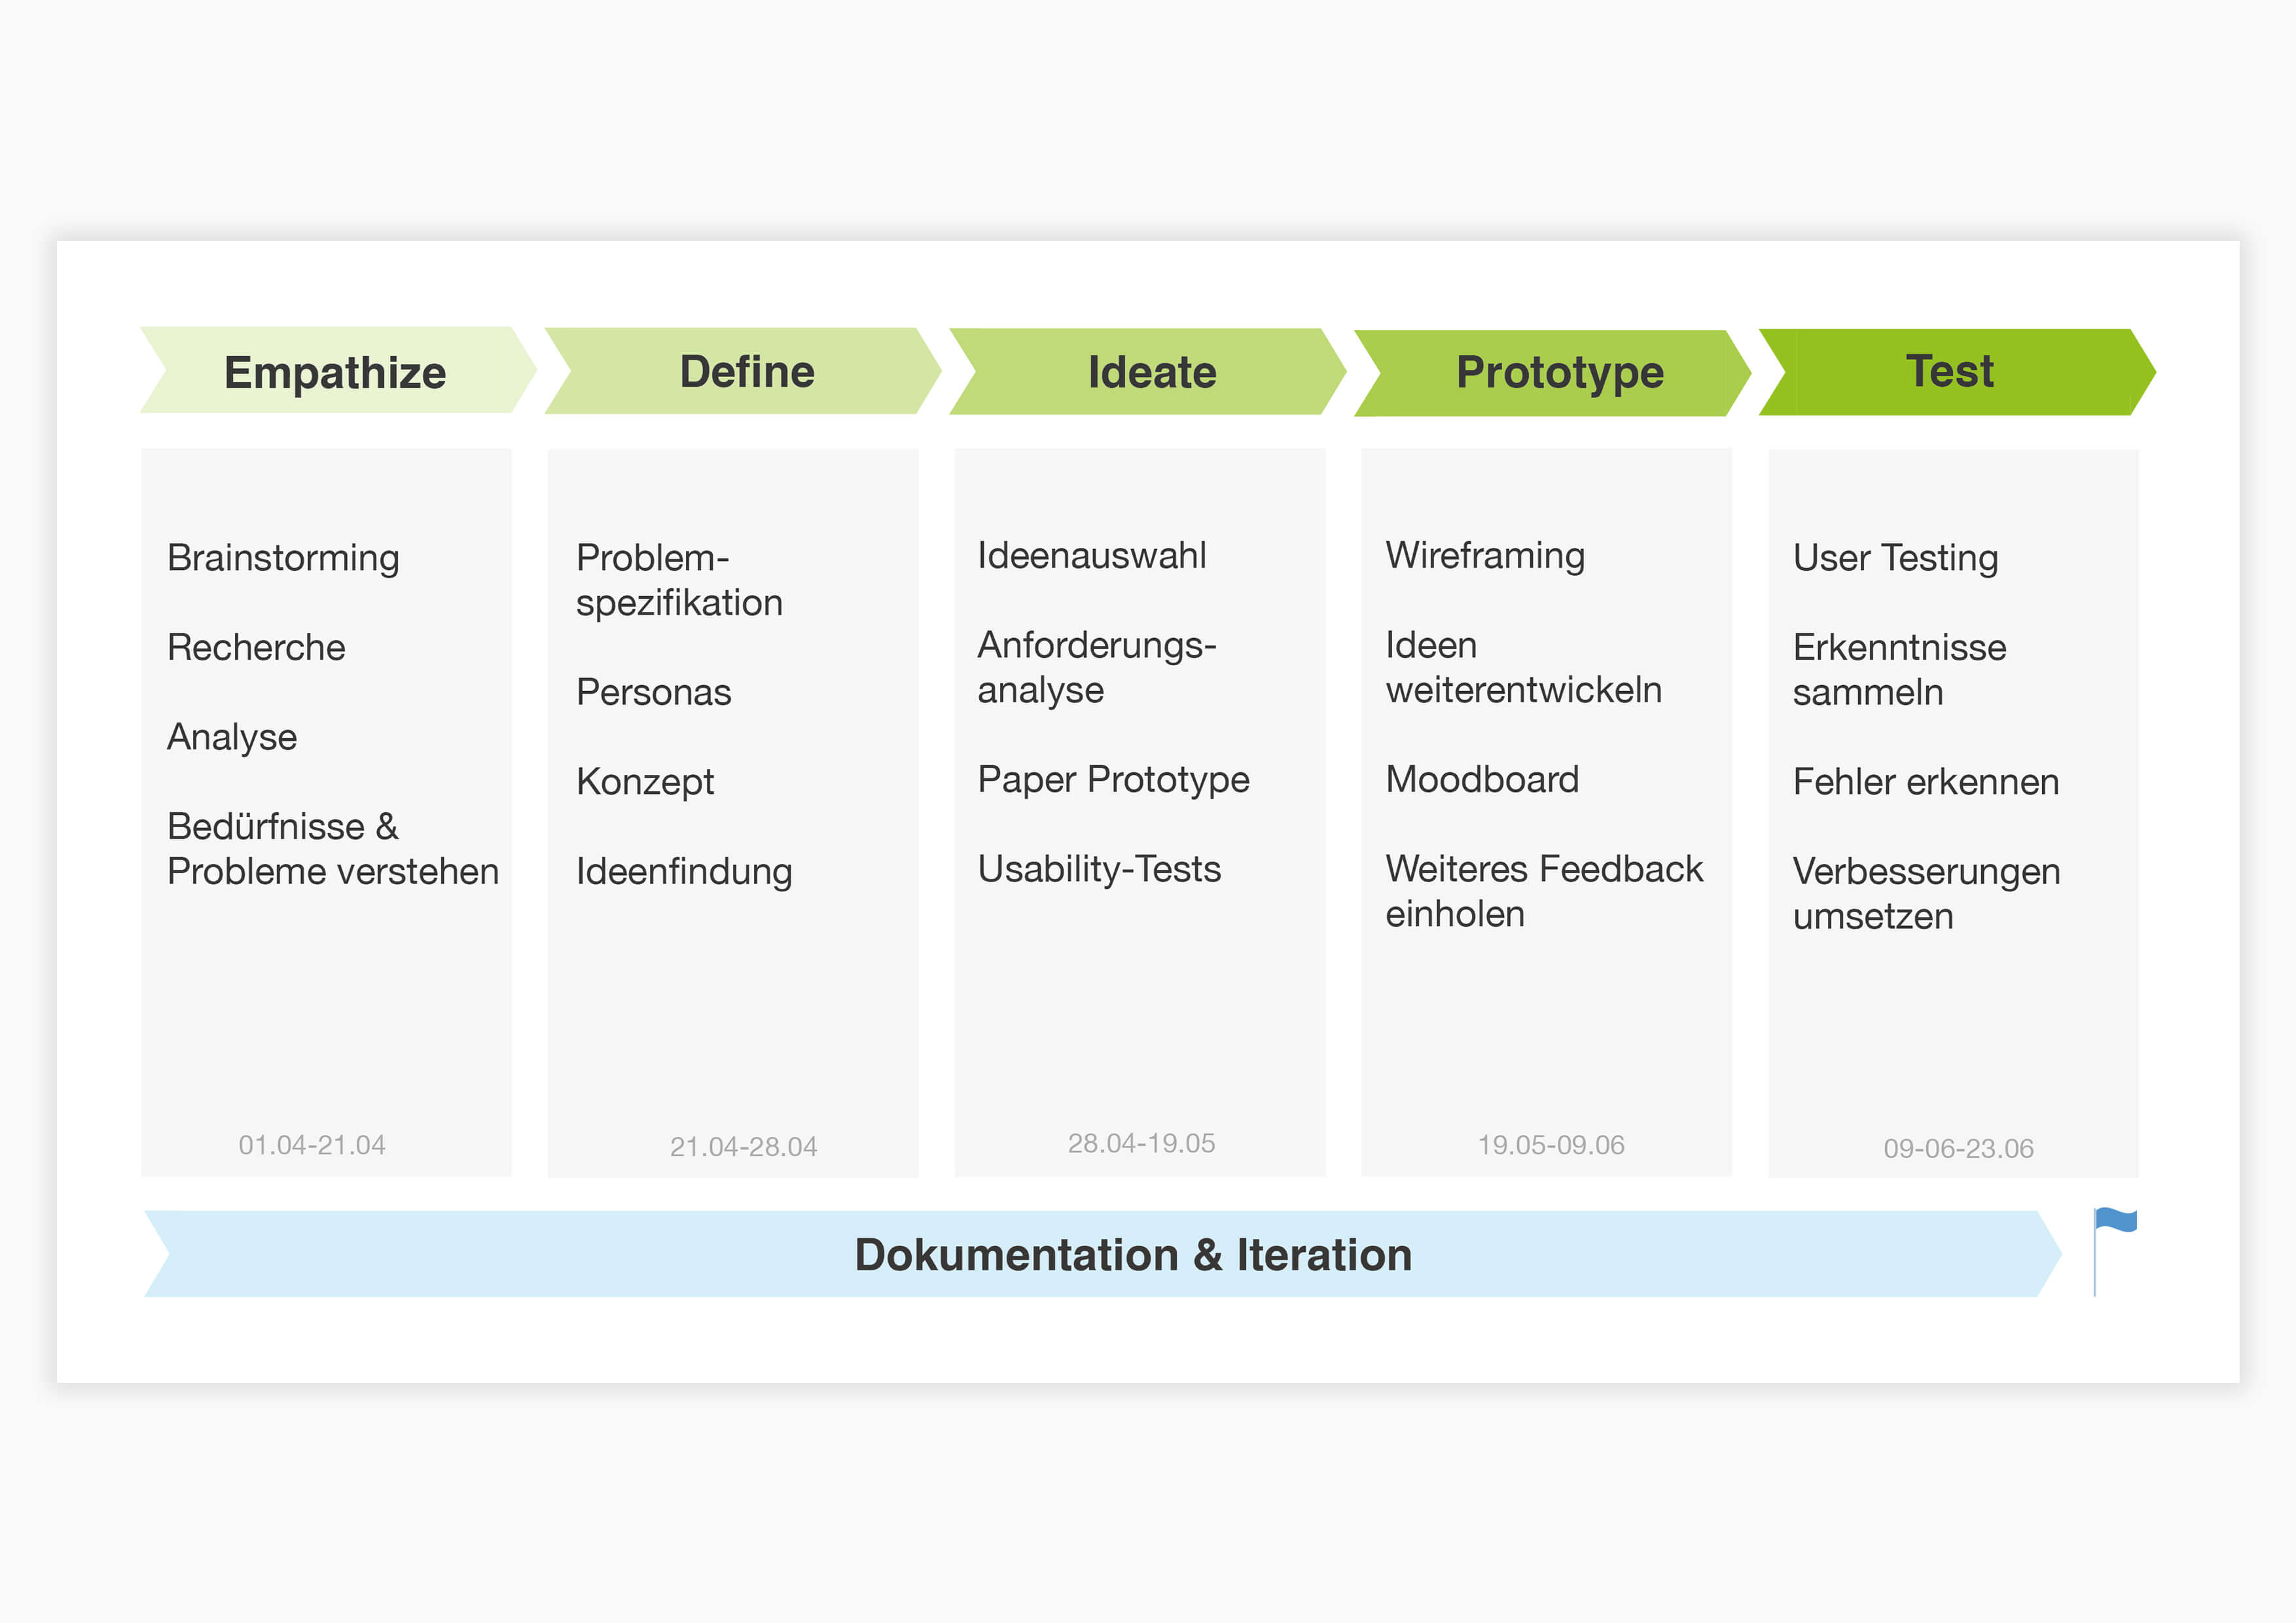Select the Recherche entry under Empathize
Viewport: 2296px width, 1623px height.
click(256, 647)
